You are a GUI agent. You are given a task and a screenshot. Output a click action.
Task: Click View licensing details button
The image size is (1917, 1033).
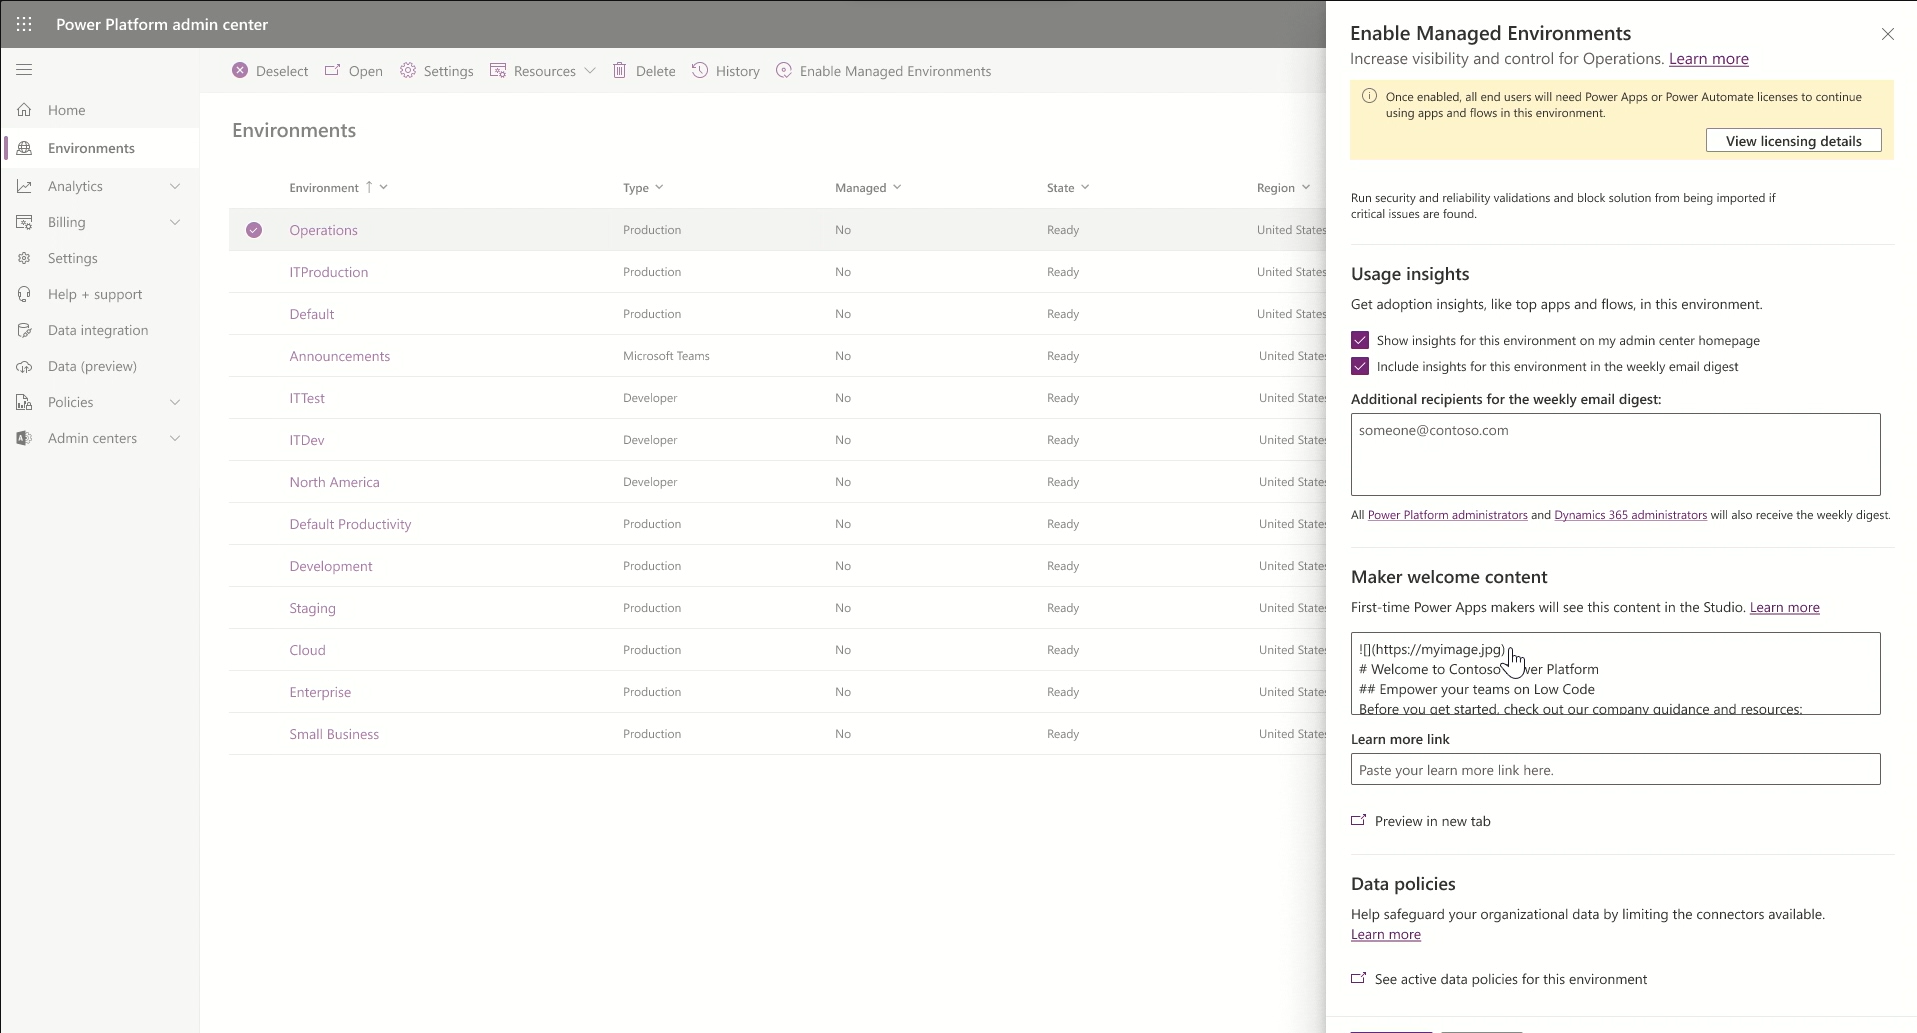(1794, 141)
